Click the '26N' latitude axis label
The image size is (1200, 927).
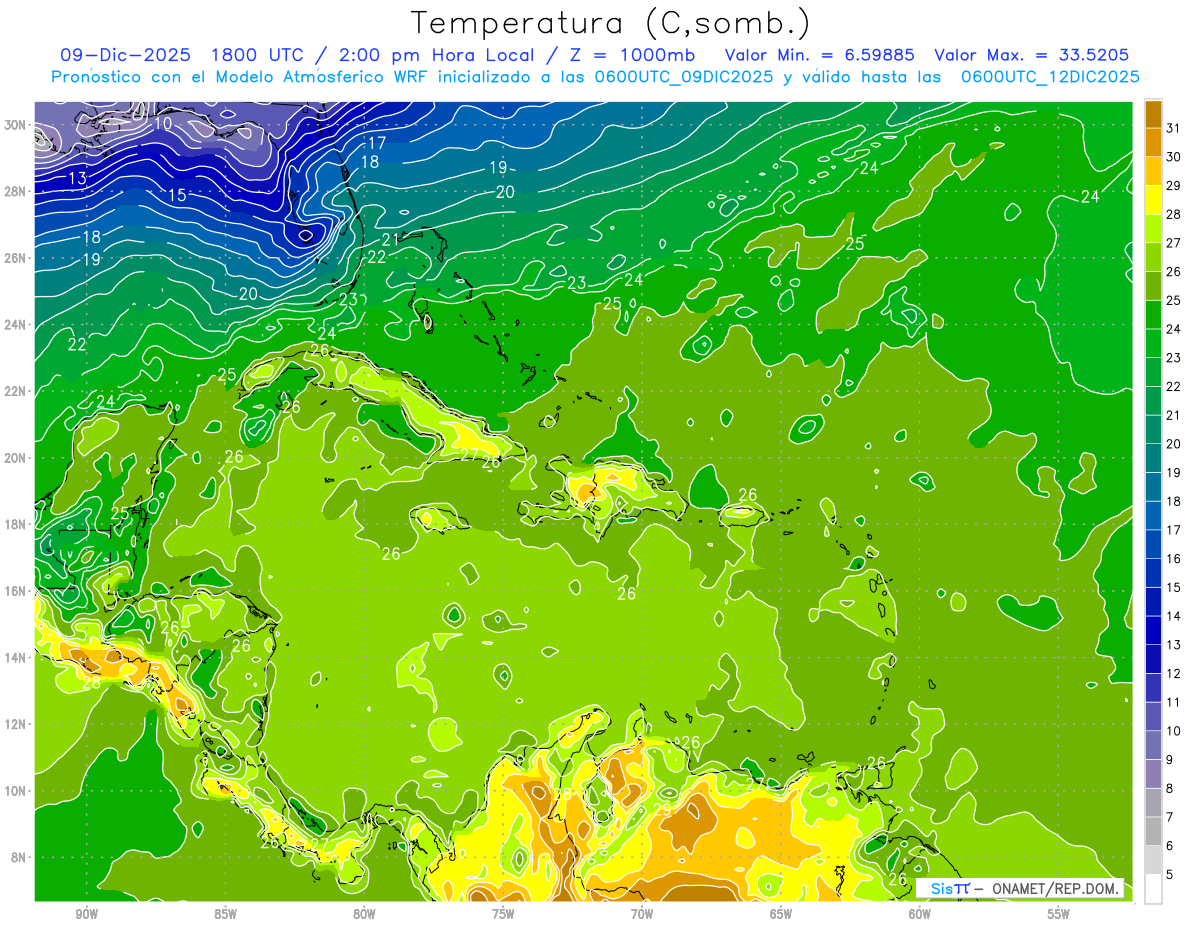click(15, 258)
